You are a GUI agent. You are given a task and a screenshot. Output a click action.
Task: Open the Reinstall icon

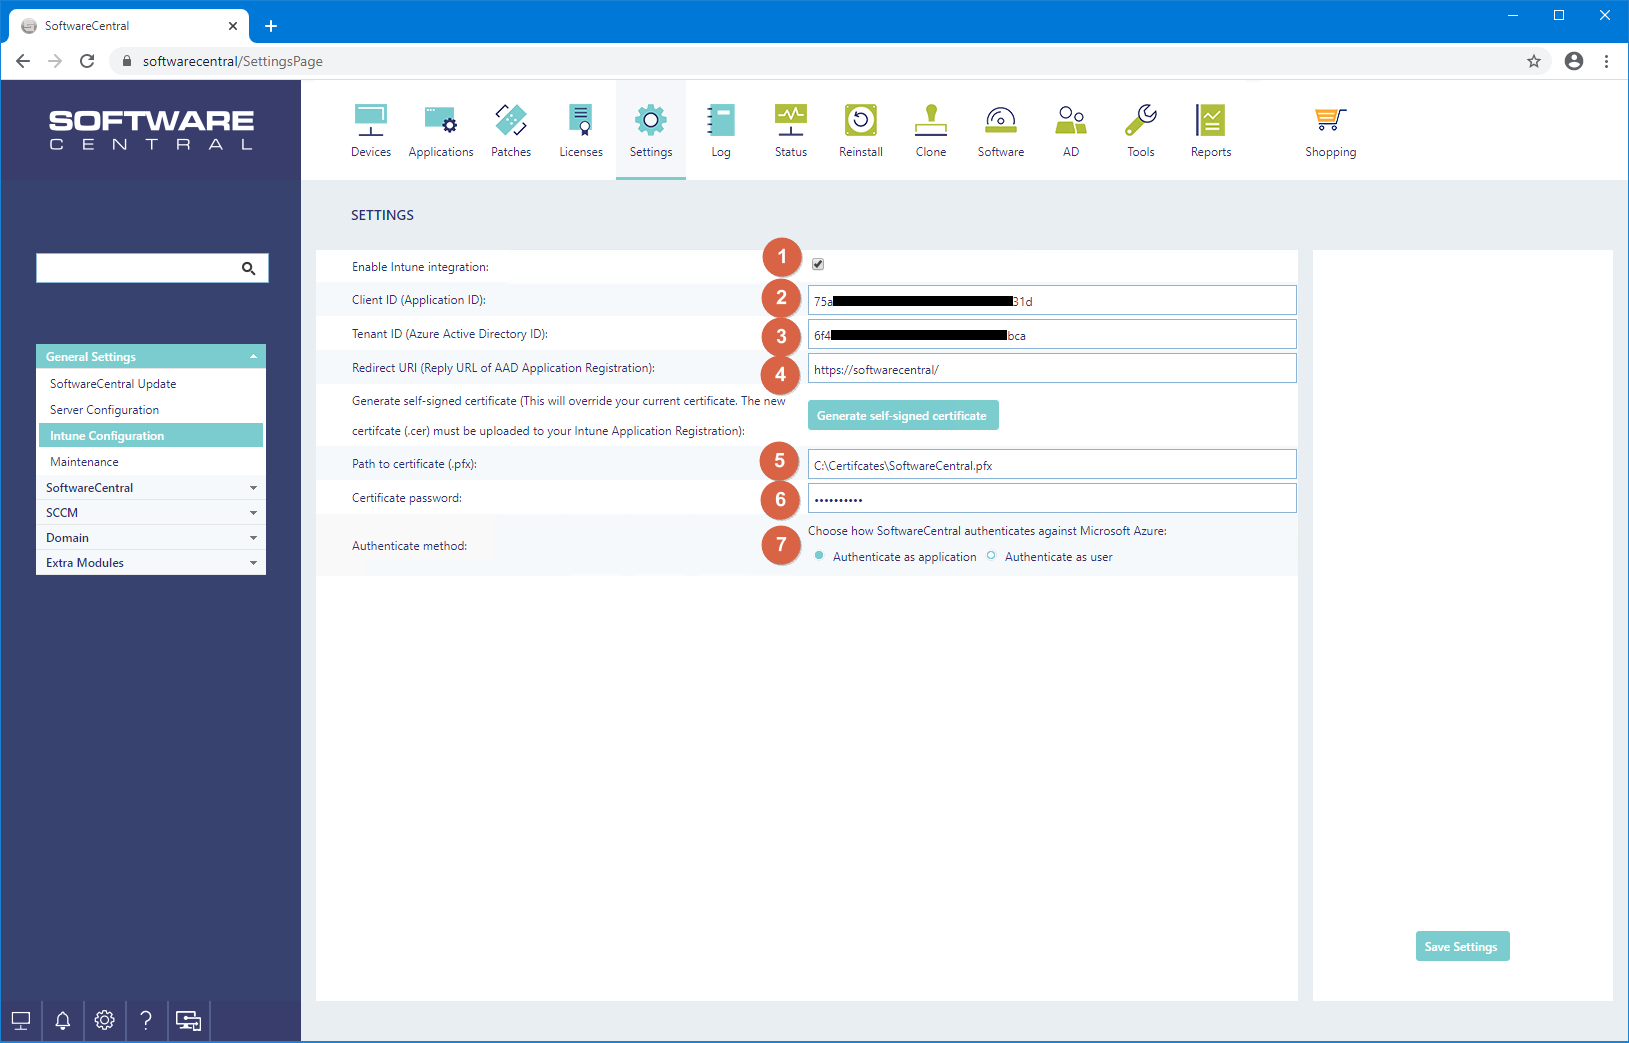tap(860, 121)
